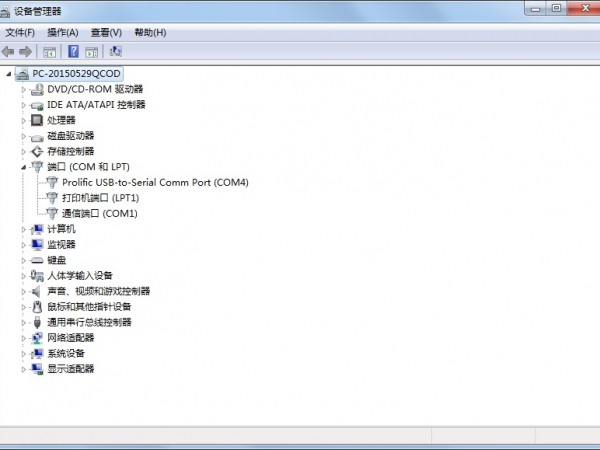Click the DVD/CD-ROM 驱动器 drive icon
600x450 pixels.
click(37, 89)
